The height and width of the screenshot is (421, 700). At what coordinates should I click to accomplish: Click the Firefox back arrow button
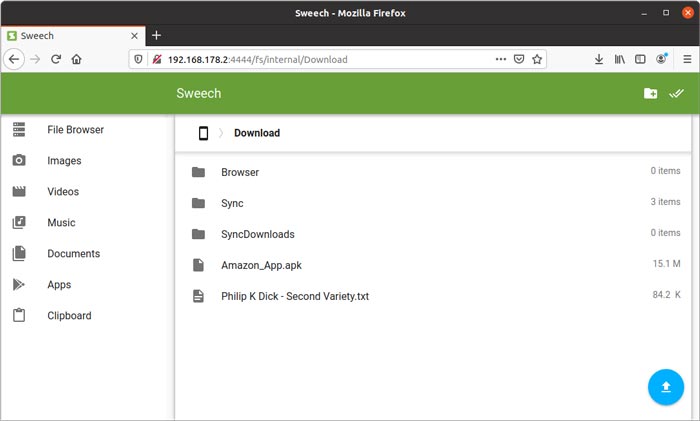pos(14,59)
